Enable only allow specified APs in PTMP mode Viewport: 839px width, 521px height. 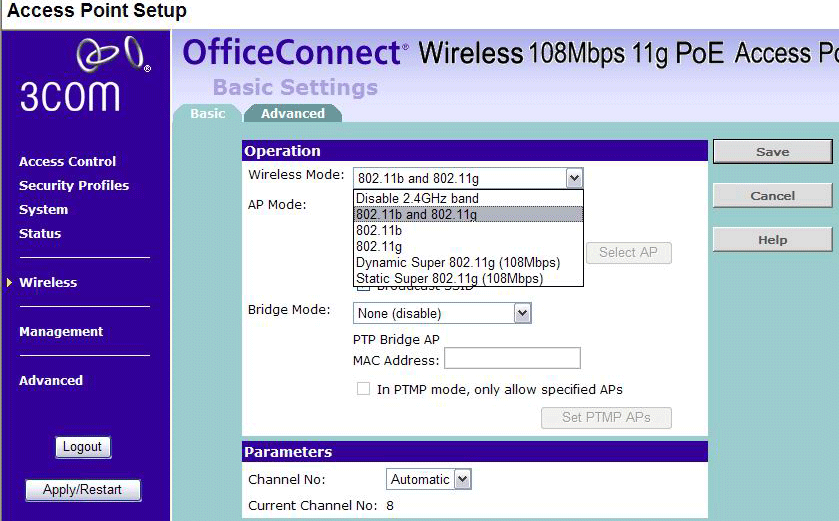pyautogui.click(x=364, y=389)
